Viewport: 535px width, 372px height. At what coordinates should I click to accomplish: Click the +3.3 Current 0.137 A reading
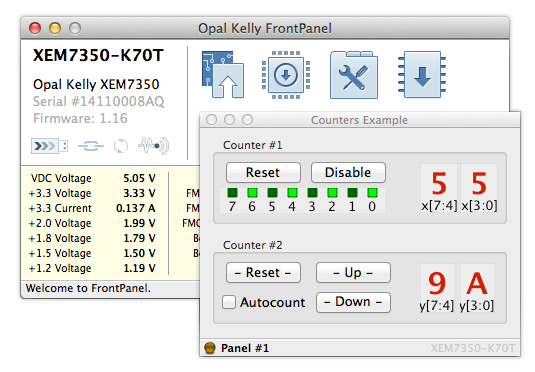pos(92,208)
